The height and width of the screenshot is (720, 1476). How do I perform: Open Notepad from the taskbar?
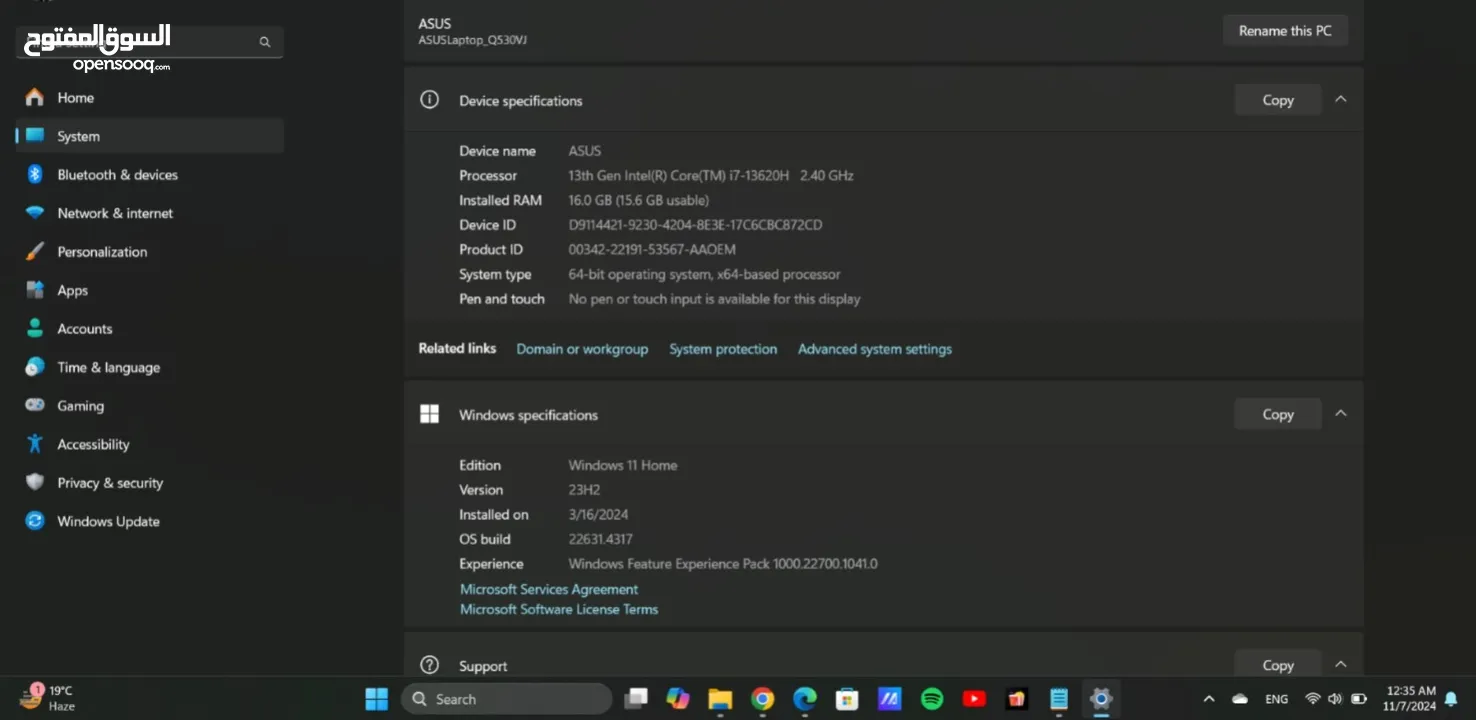(x=1059, y=699)
